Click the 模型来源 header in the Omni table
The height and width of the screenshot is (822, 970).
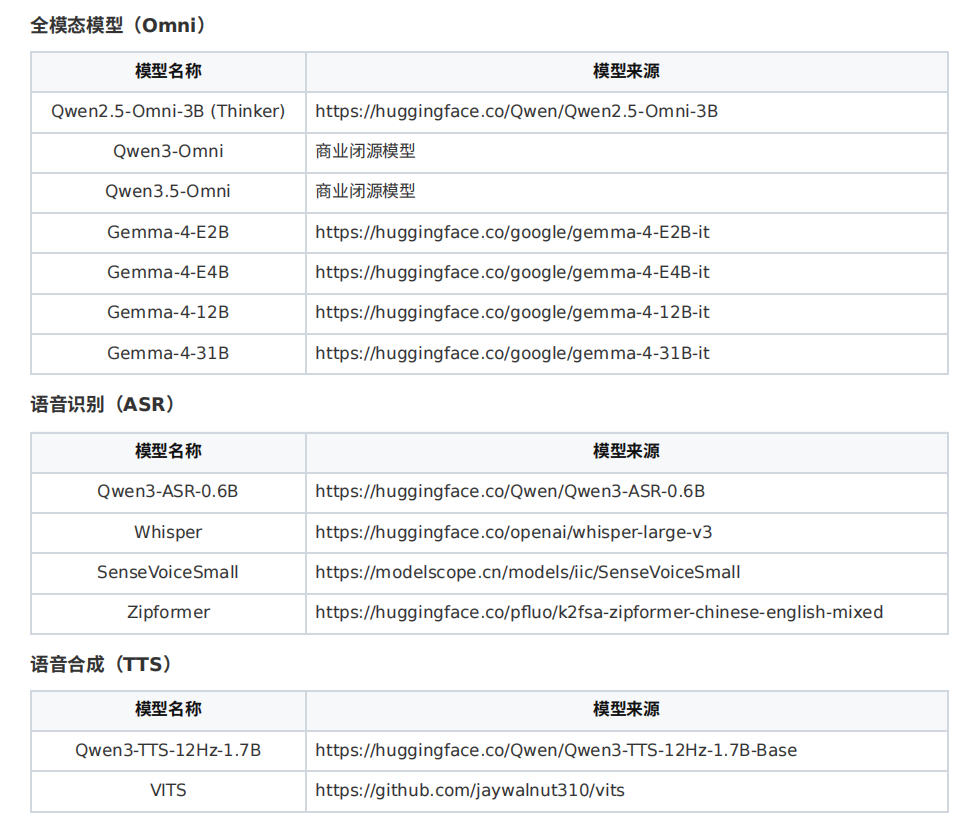tap(626, 72)
